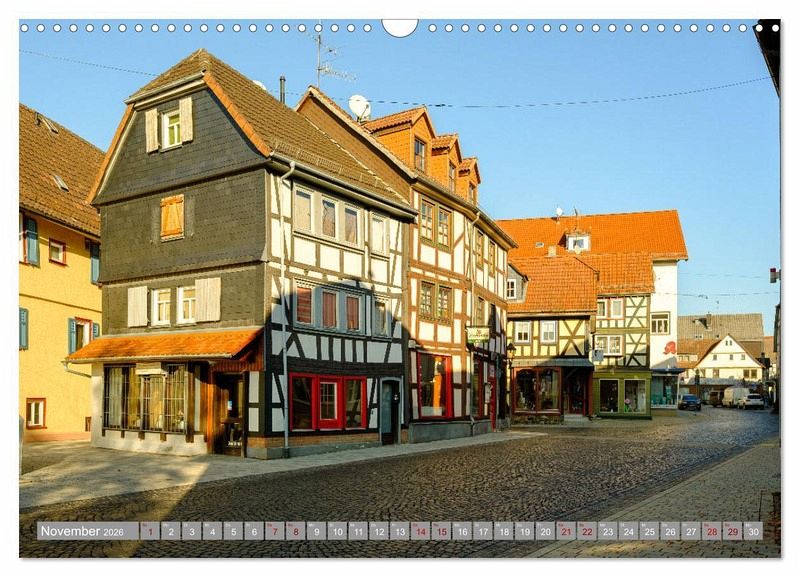
Task: Select the red day 22 cell
Action: pos(587,531)
